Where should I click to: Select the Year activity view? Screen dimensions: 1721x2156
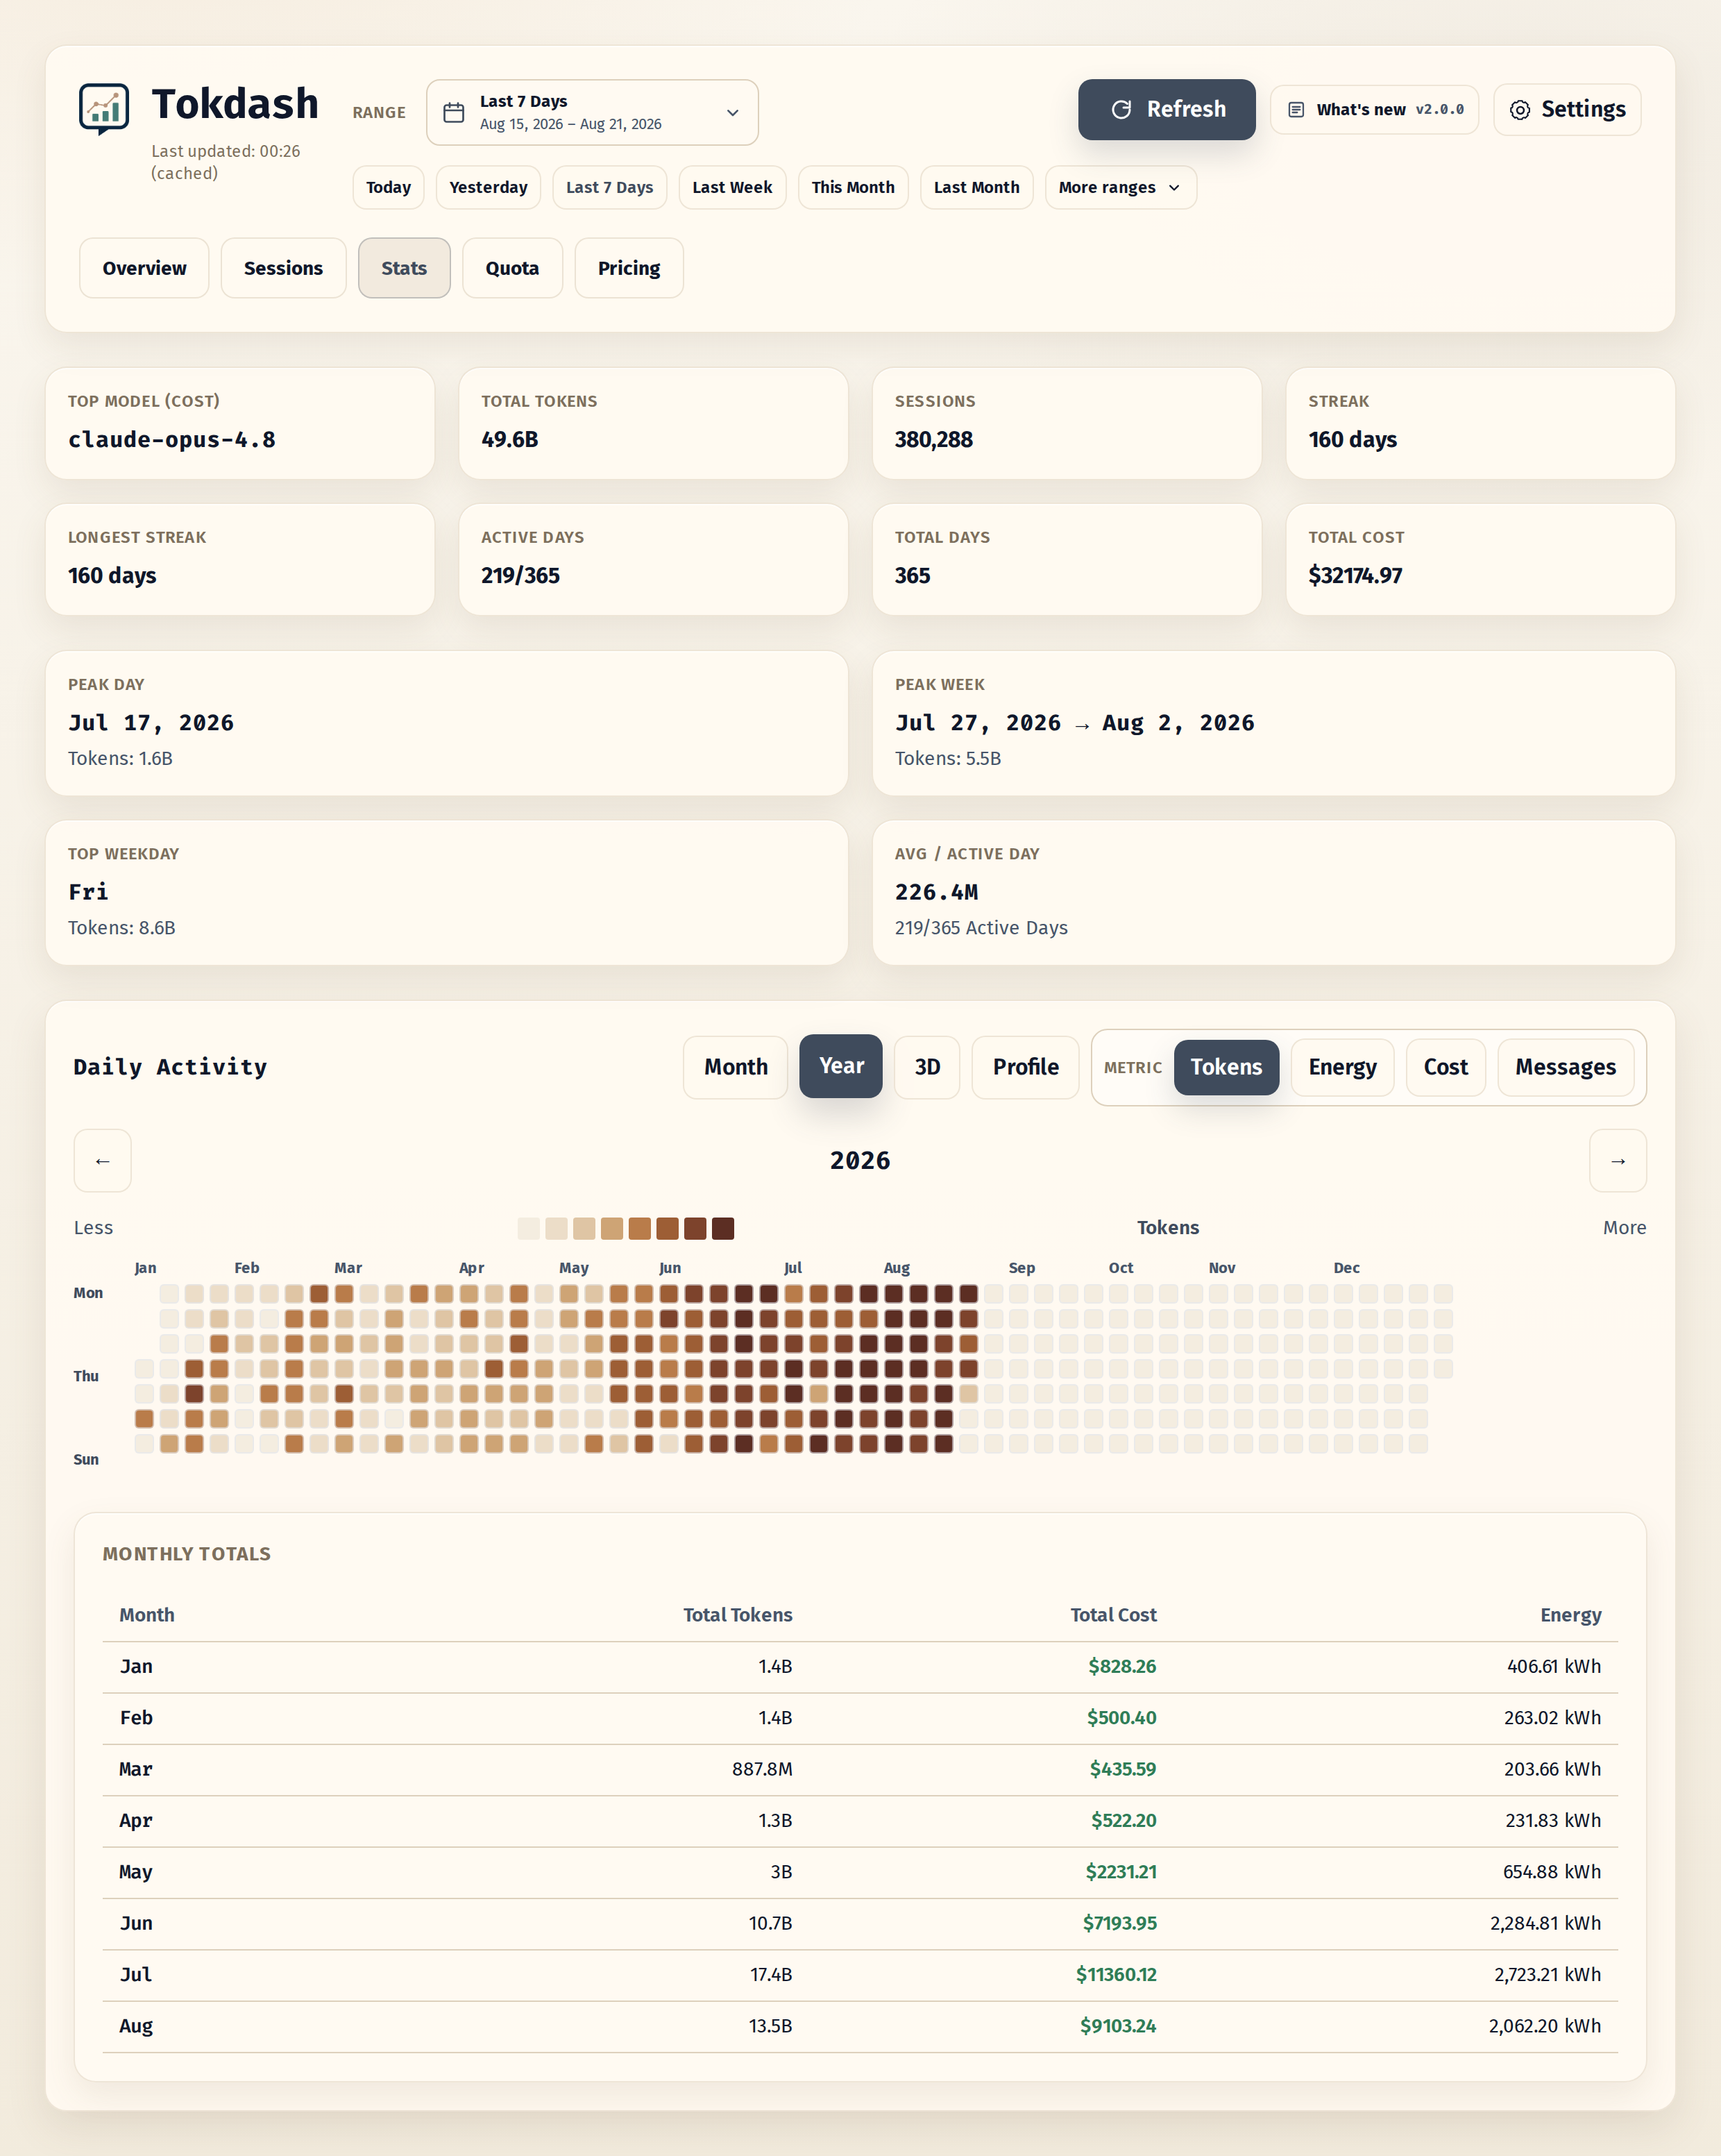(x=841, y=1066)
